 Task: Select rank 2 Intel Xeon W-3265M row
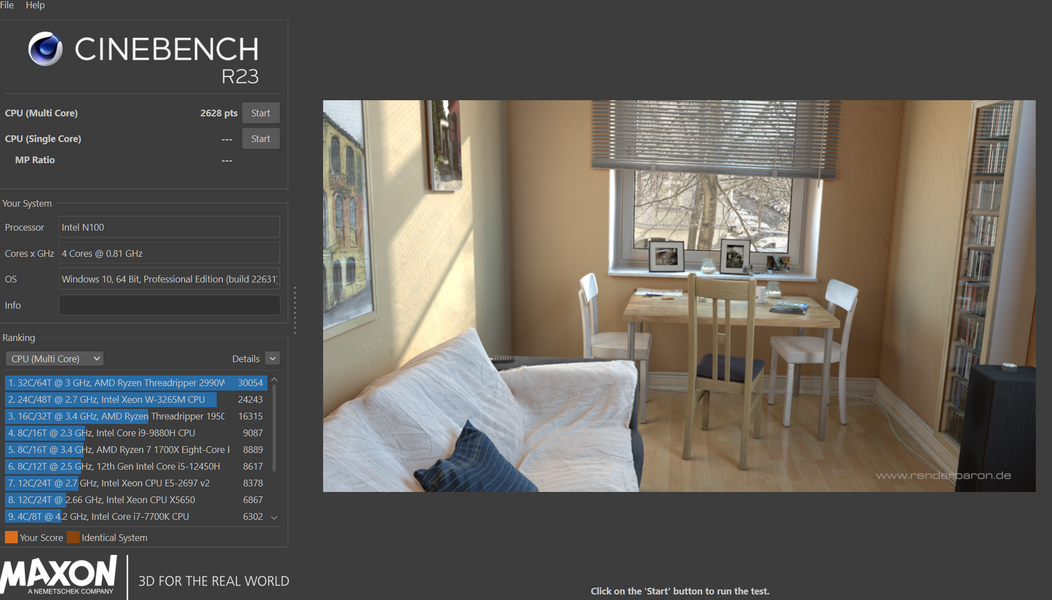click(x=136, y=399)
